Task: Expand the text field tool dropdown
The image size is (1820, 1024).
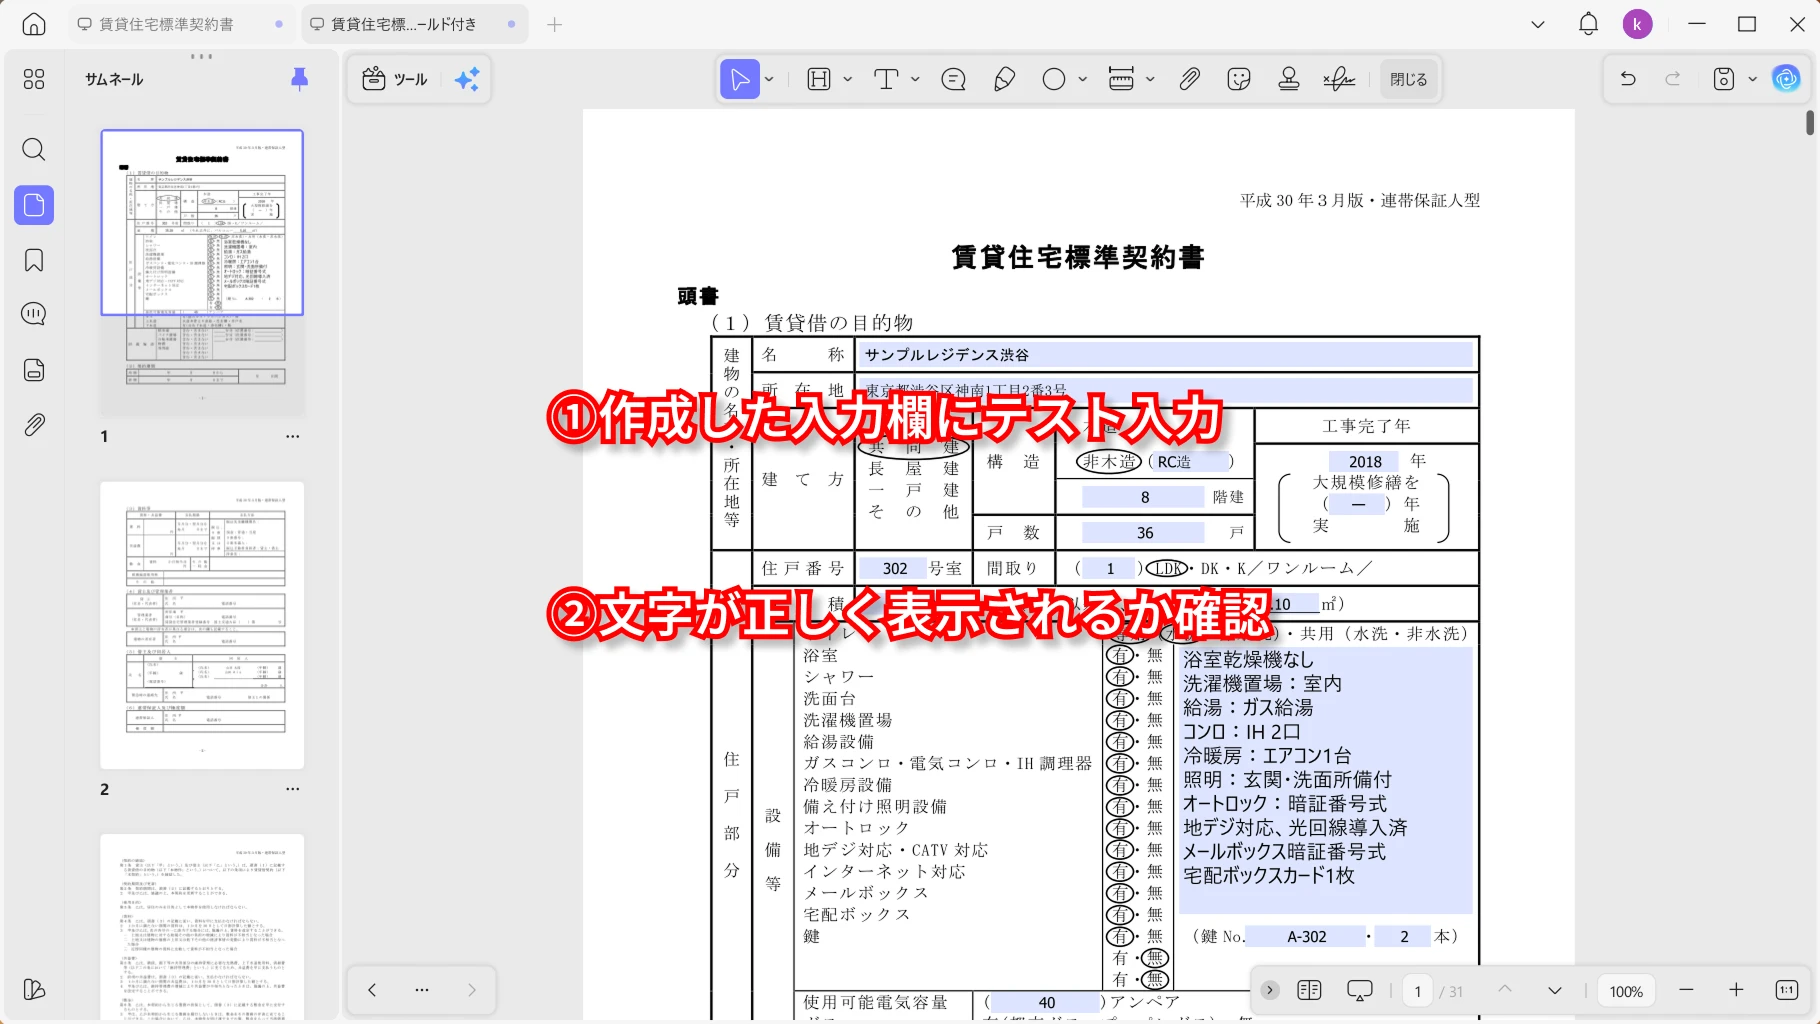Action: click(x=847, y=80)
